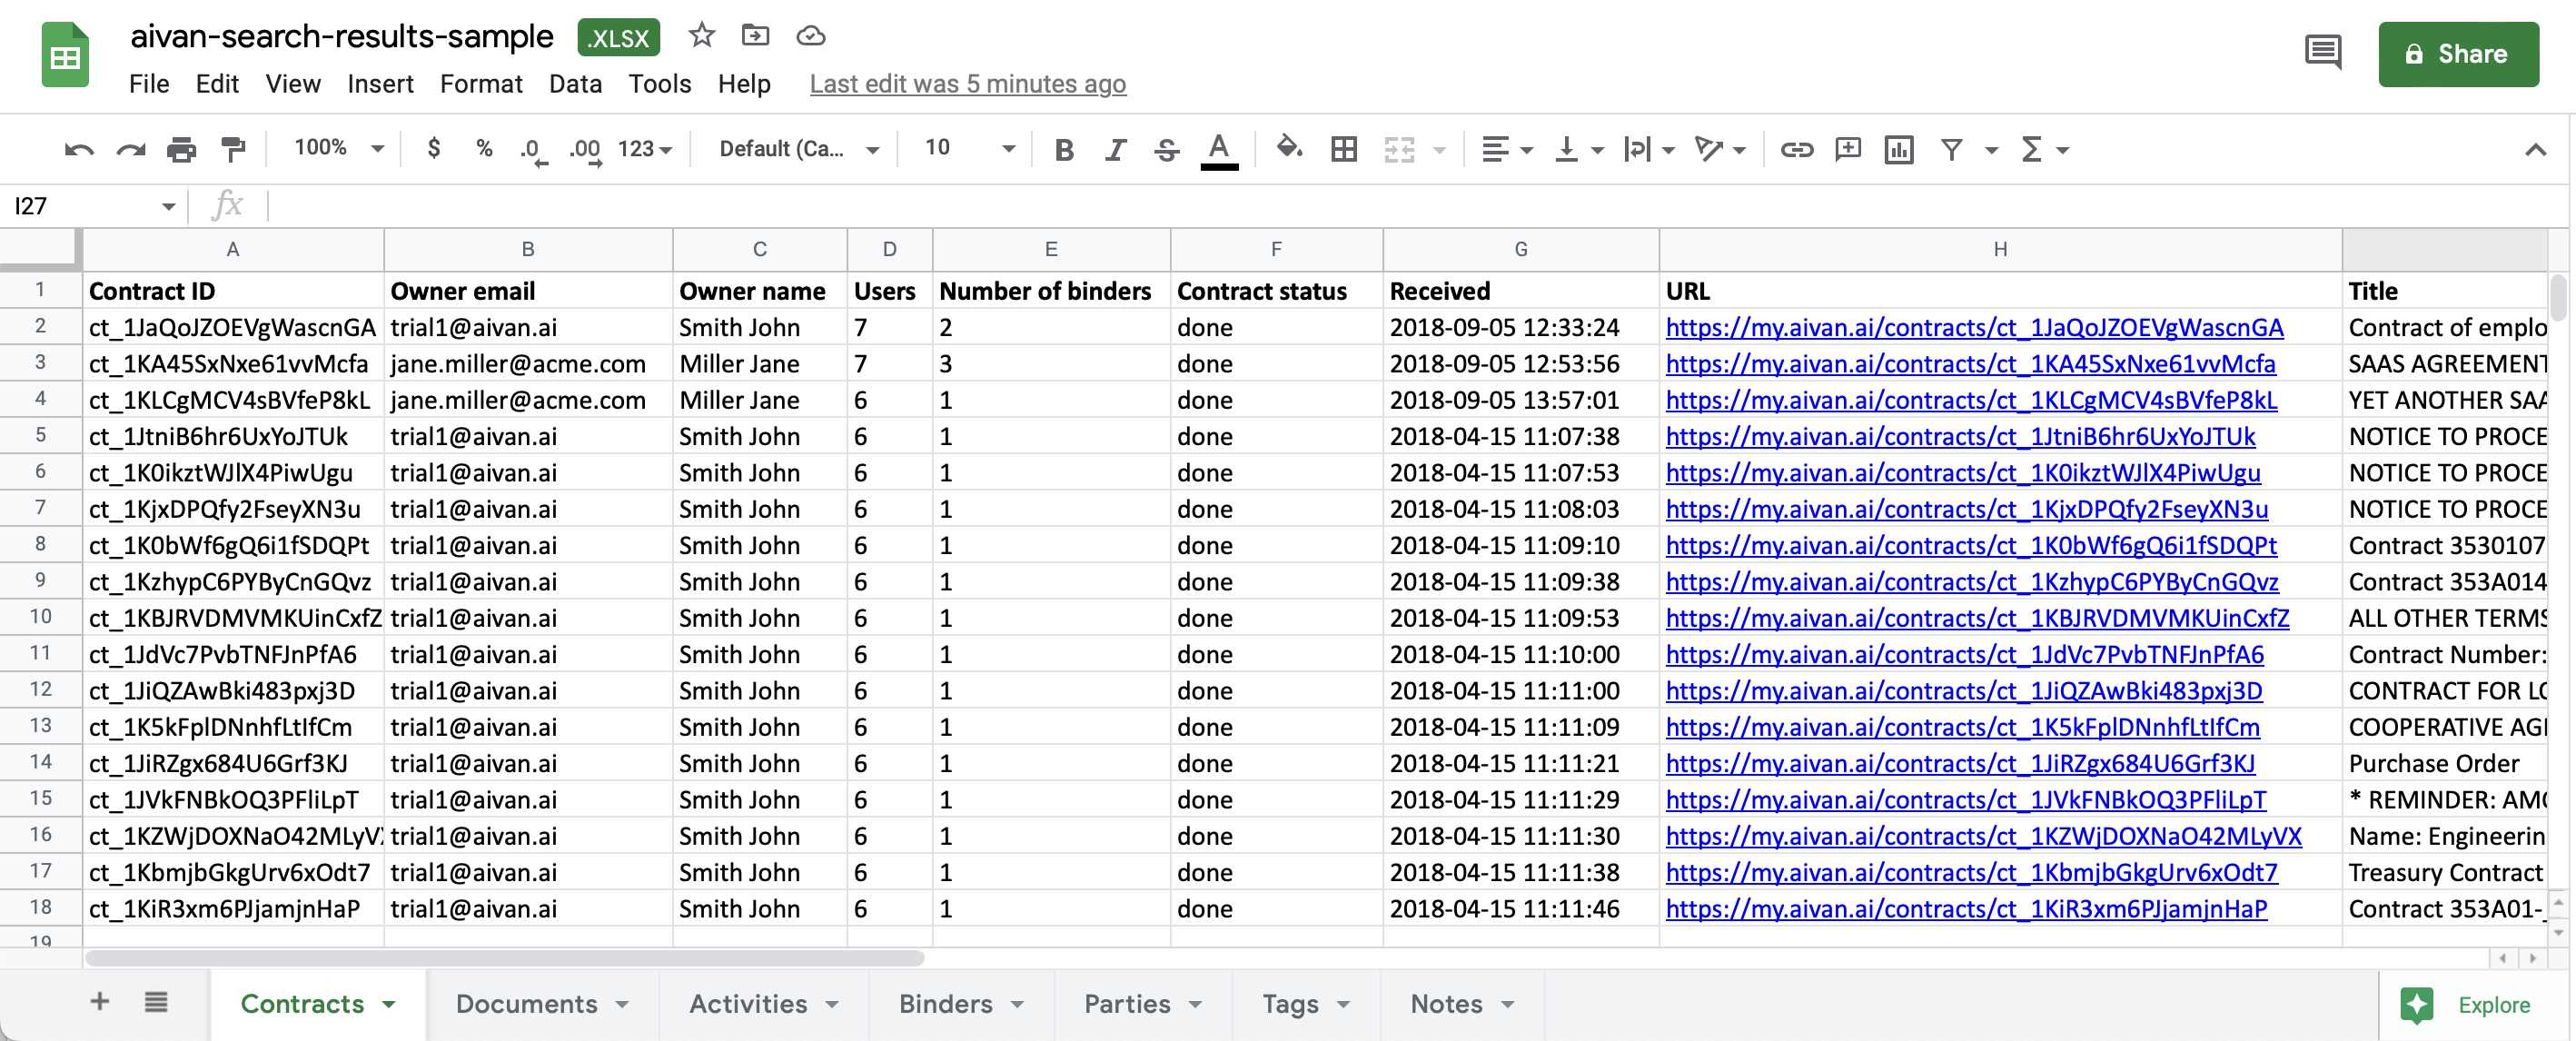Image resolution: width=2576 pixels, height=1041 pixels.
Task: Create a filter icon
Action: click(1951, 150)
